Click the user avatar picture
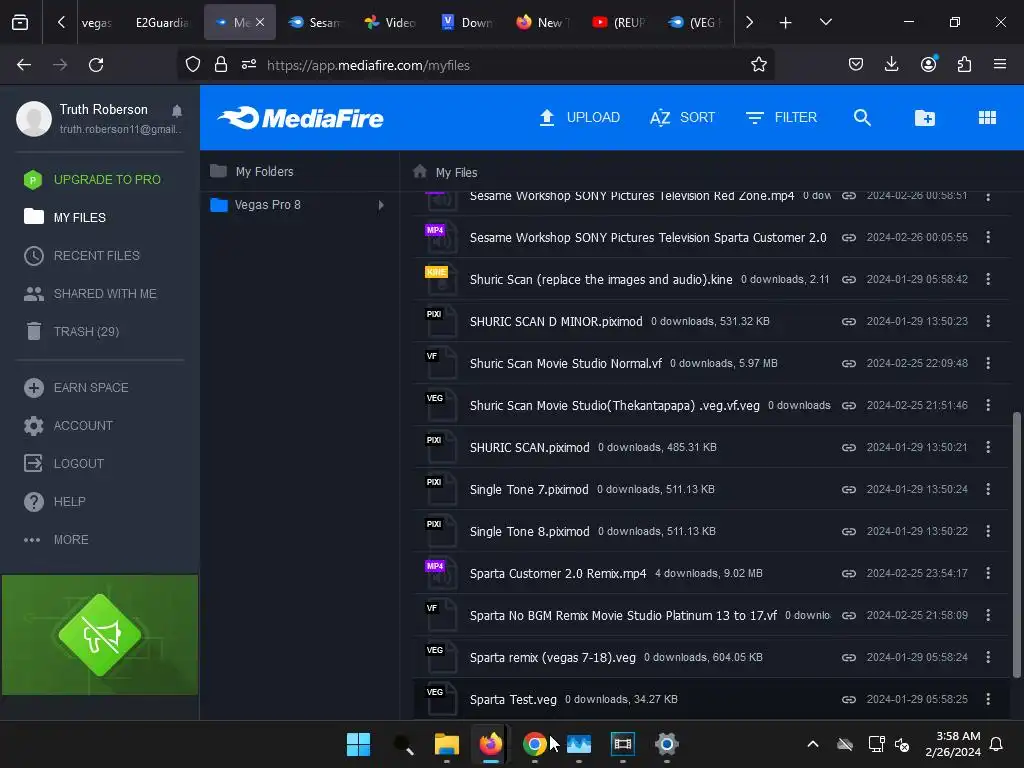The width and height of the screenshot is (1024, 768). click(34, 118)
